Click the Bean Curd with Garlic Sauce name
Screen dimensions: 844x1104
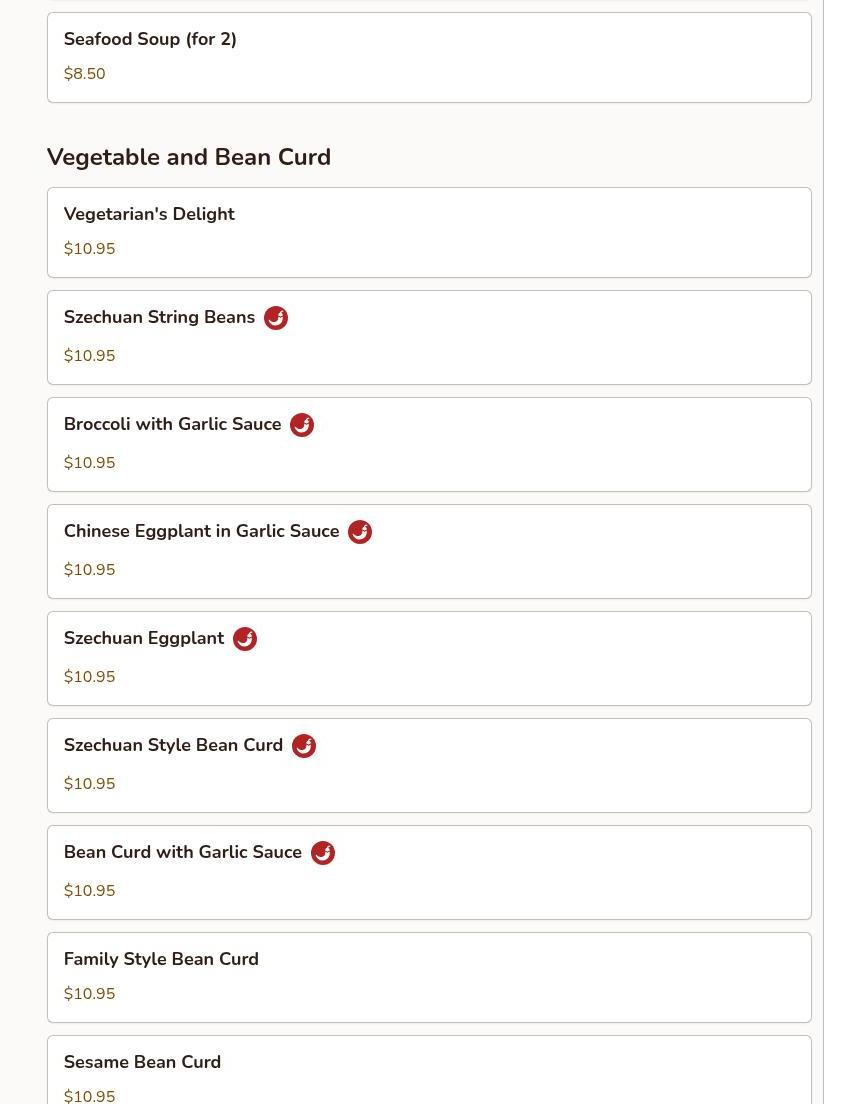coord(182,852)
